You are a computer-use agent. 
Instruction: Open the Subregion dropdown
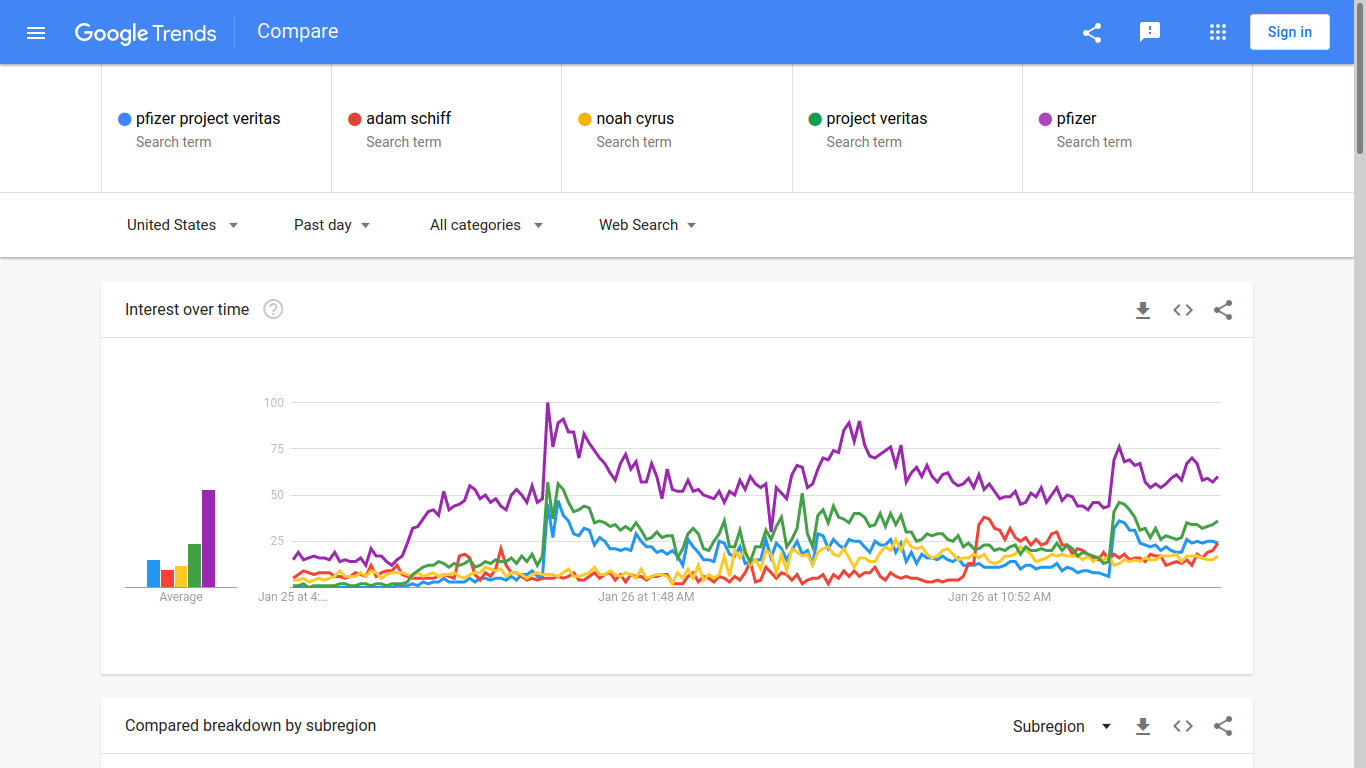pyautogui.click(x=1062, y=726)
